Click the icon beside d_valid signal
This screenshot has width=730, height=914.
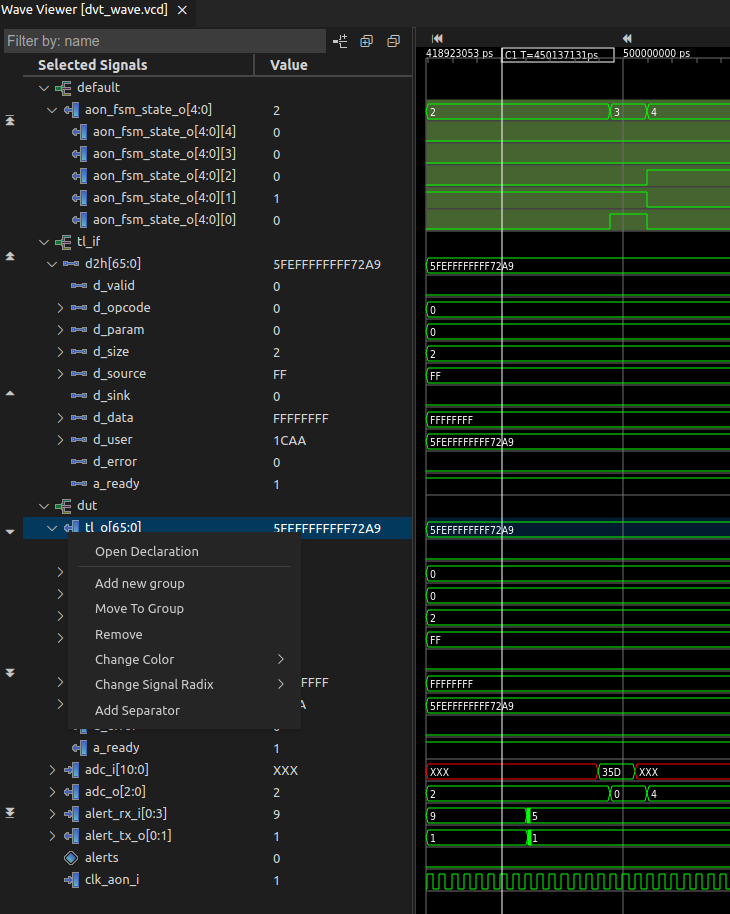79,286
